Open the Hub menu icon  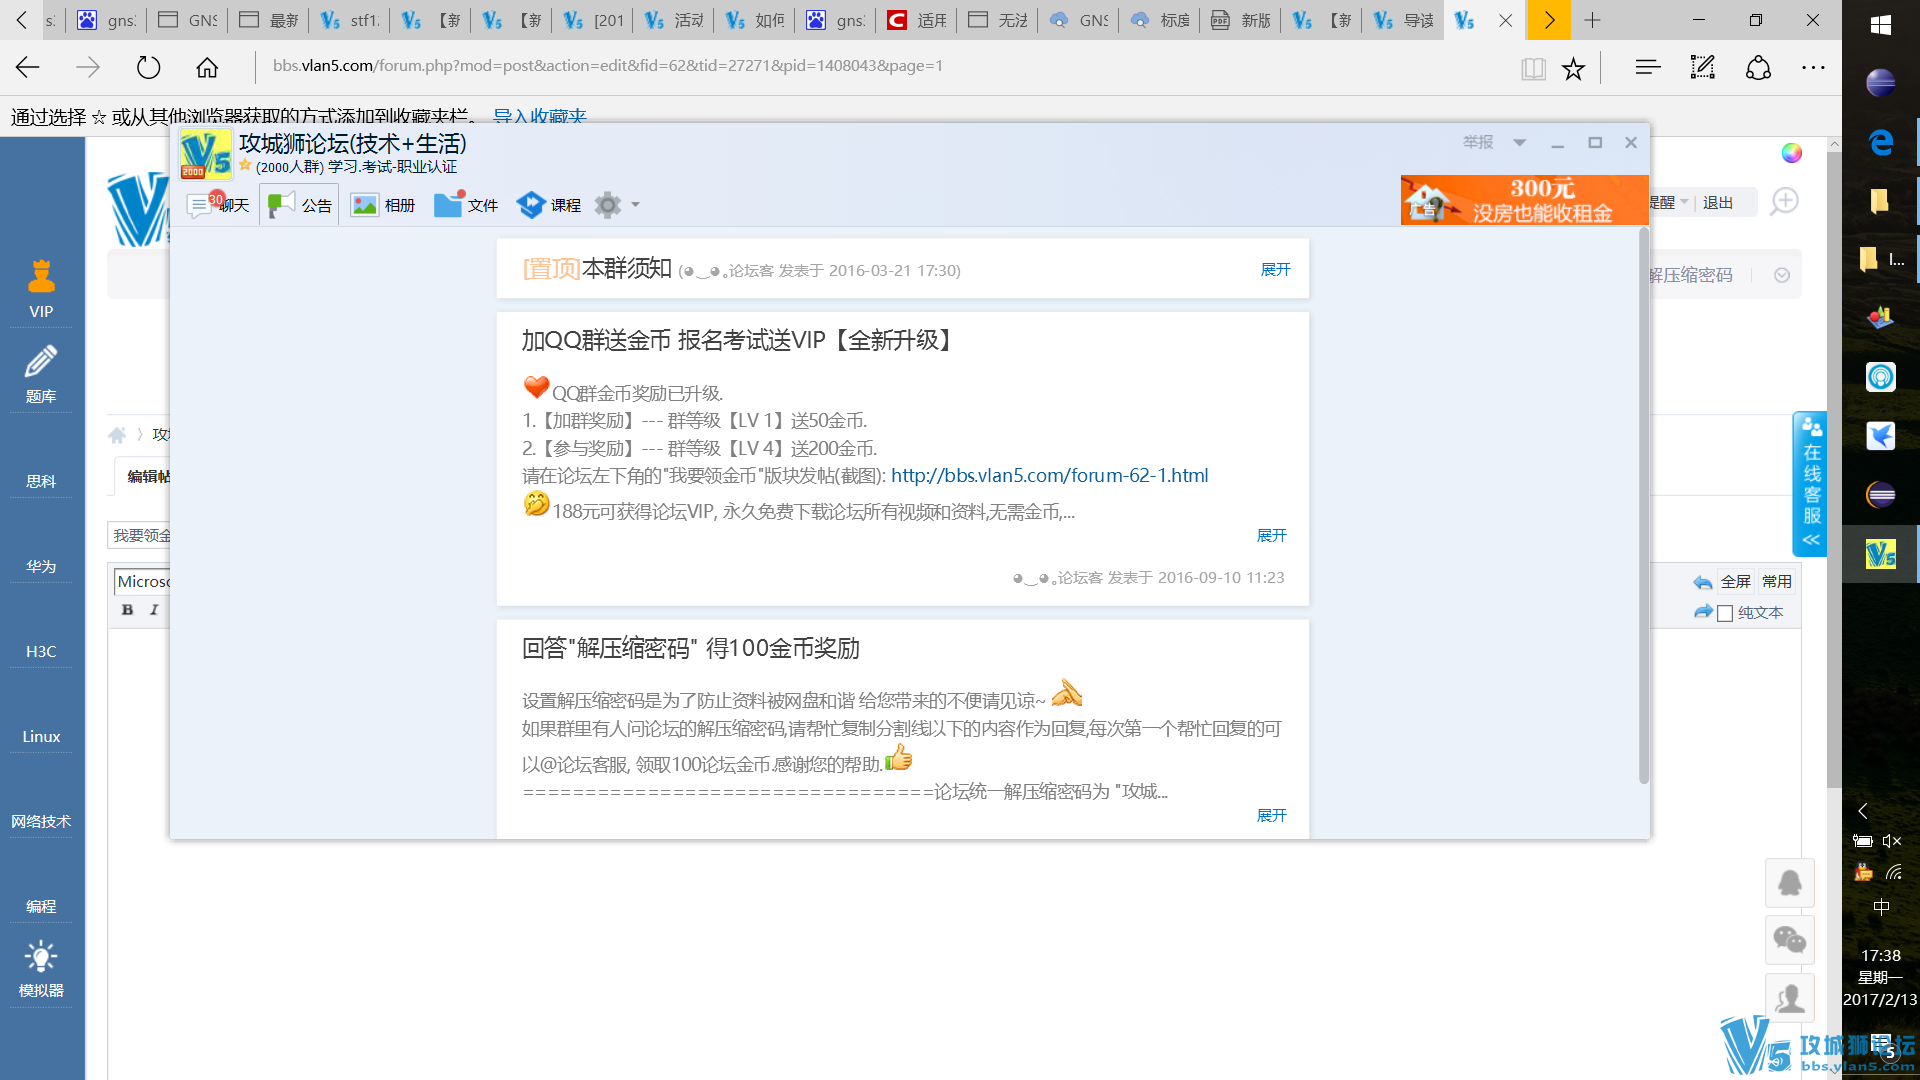(1647, 67)
